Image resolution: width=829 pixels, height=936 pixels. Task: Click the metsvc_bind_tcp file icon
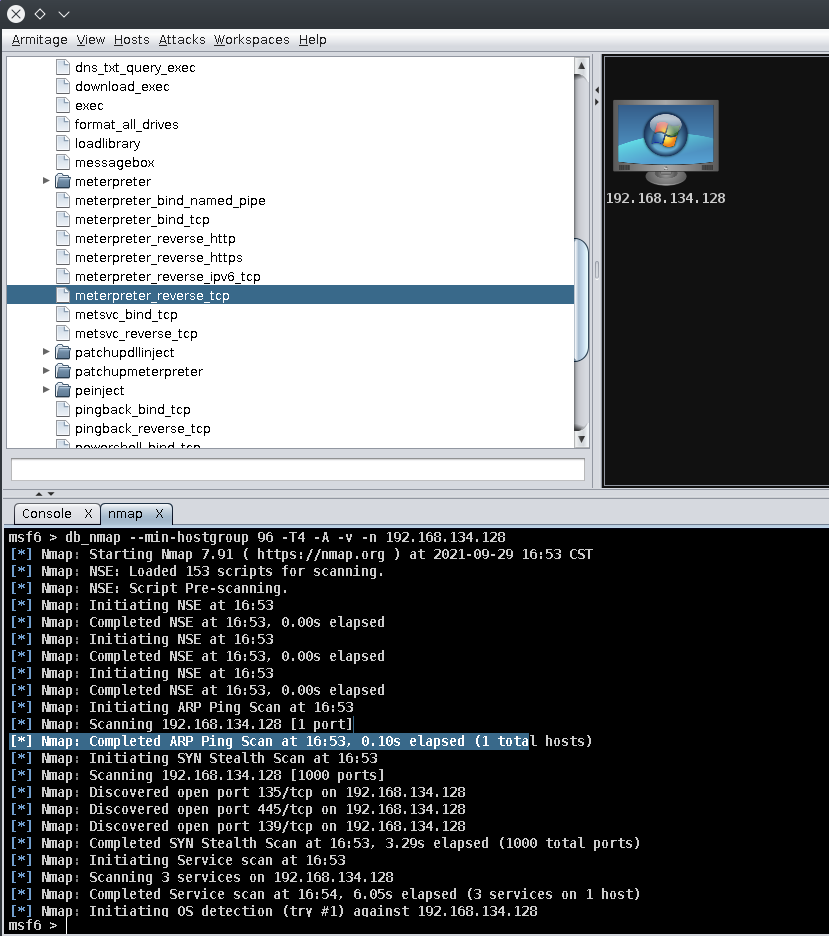tap(63, 315)
